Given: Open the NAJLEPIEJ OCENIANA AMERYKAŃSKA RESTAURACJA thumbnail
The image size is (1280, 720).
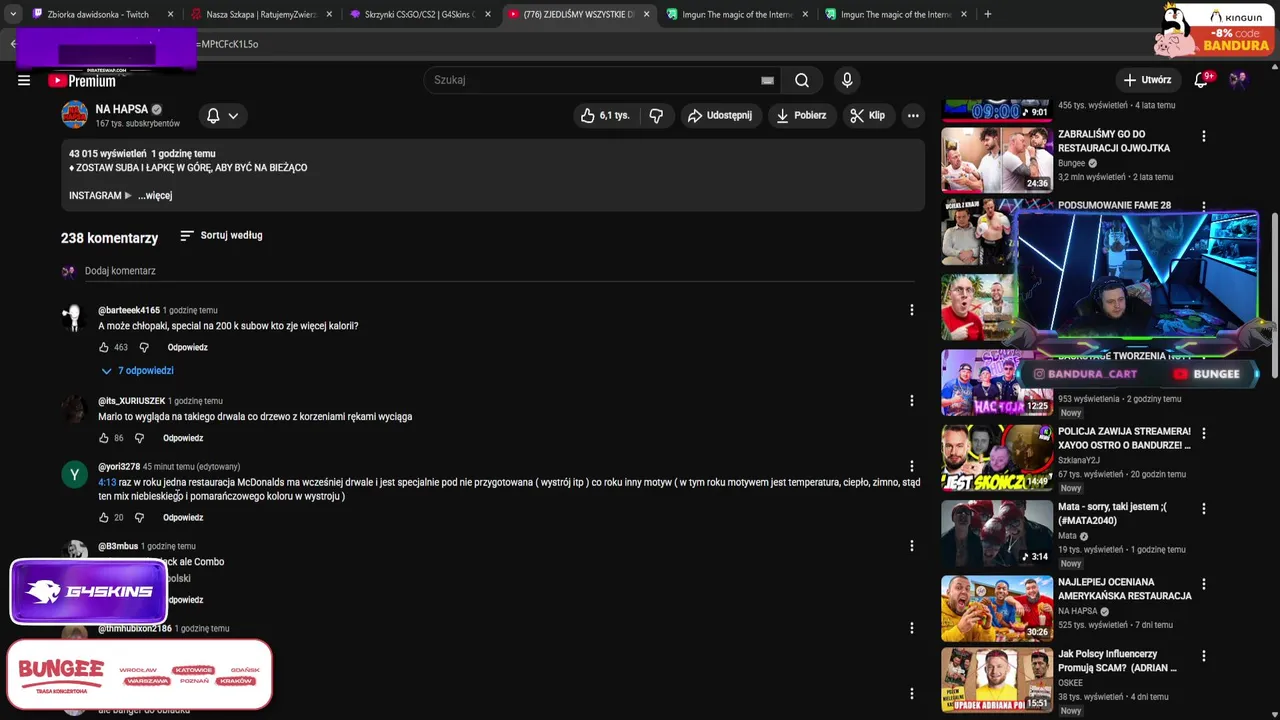Looking at the screenshot, I should (x=997, y=608).
